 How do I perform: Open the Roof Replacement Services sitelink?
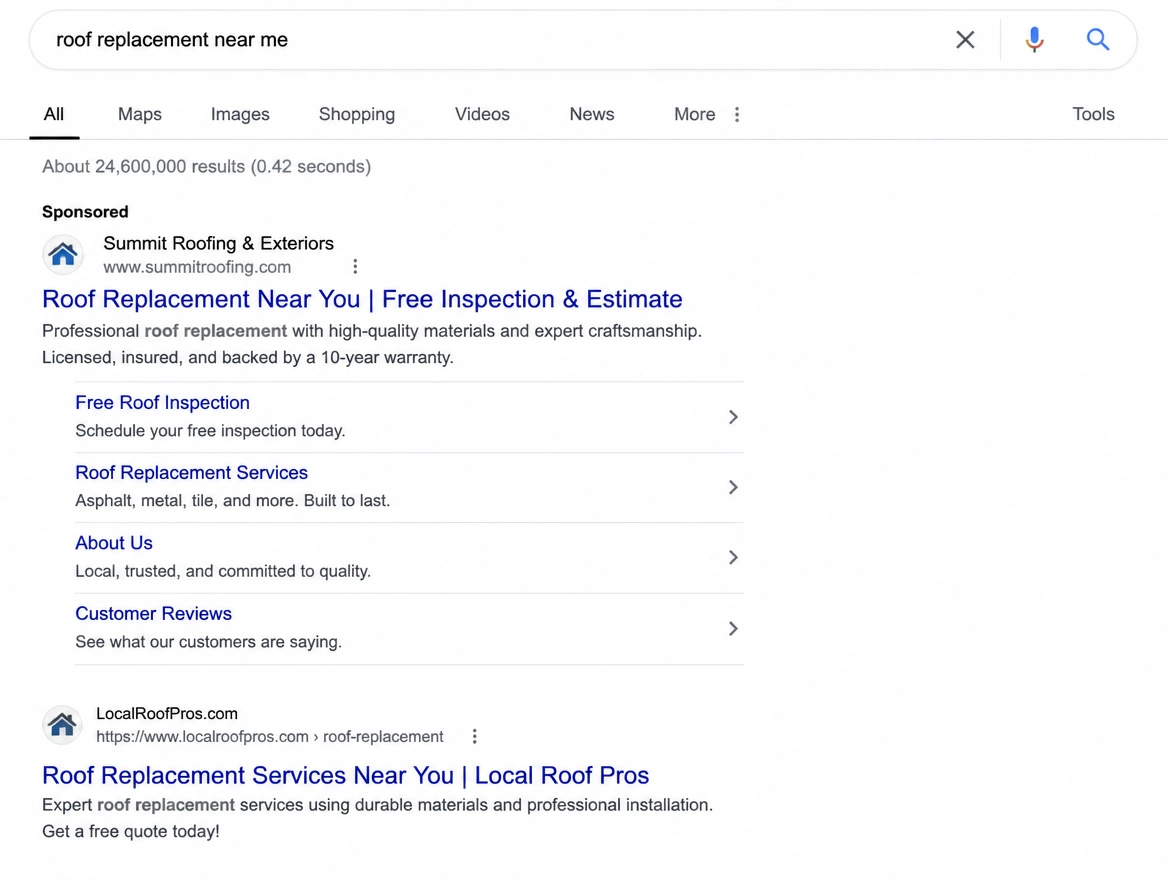click(x=191, y=472)
